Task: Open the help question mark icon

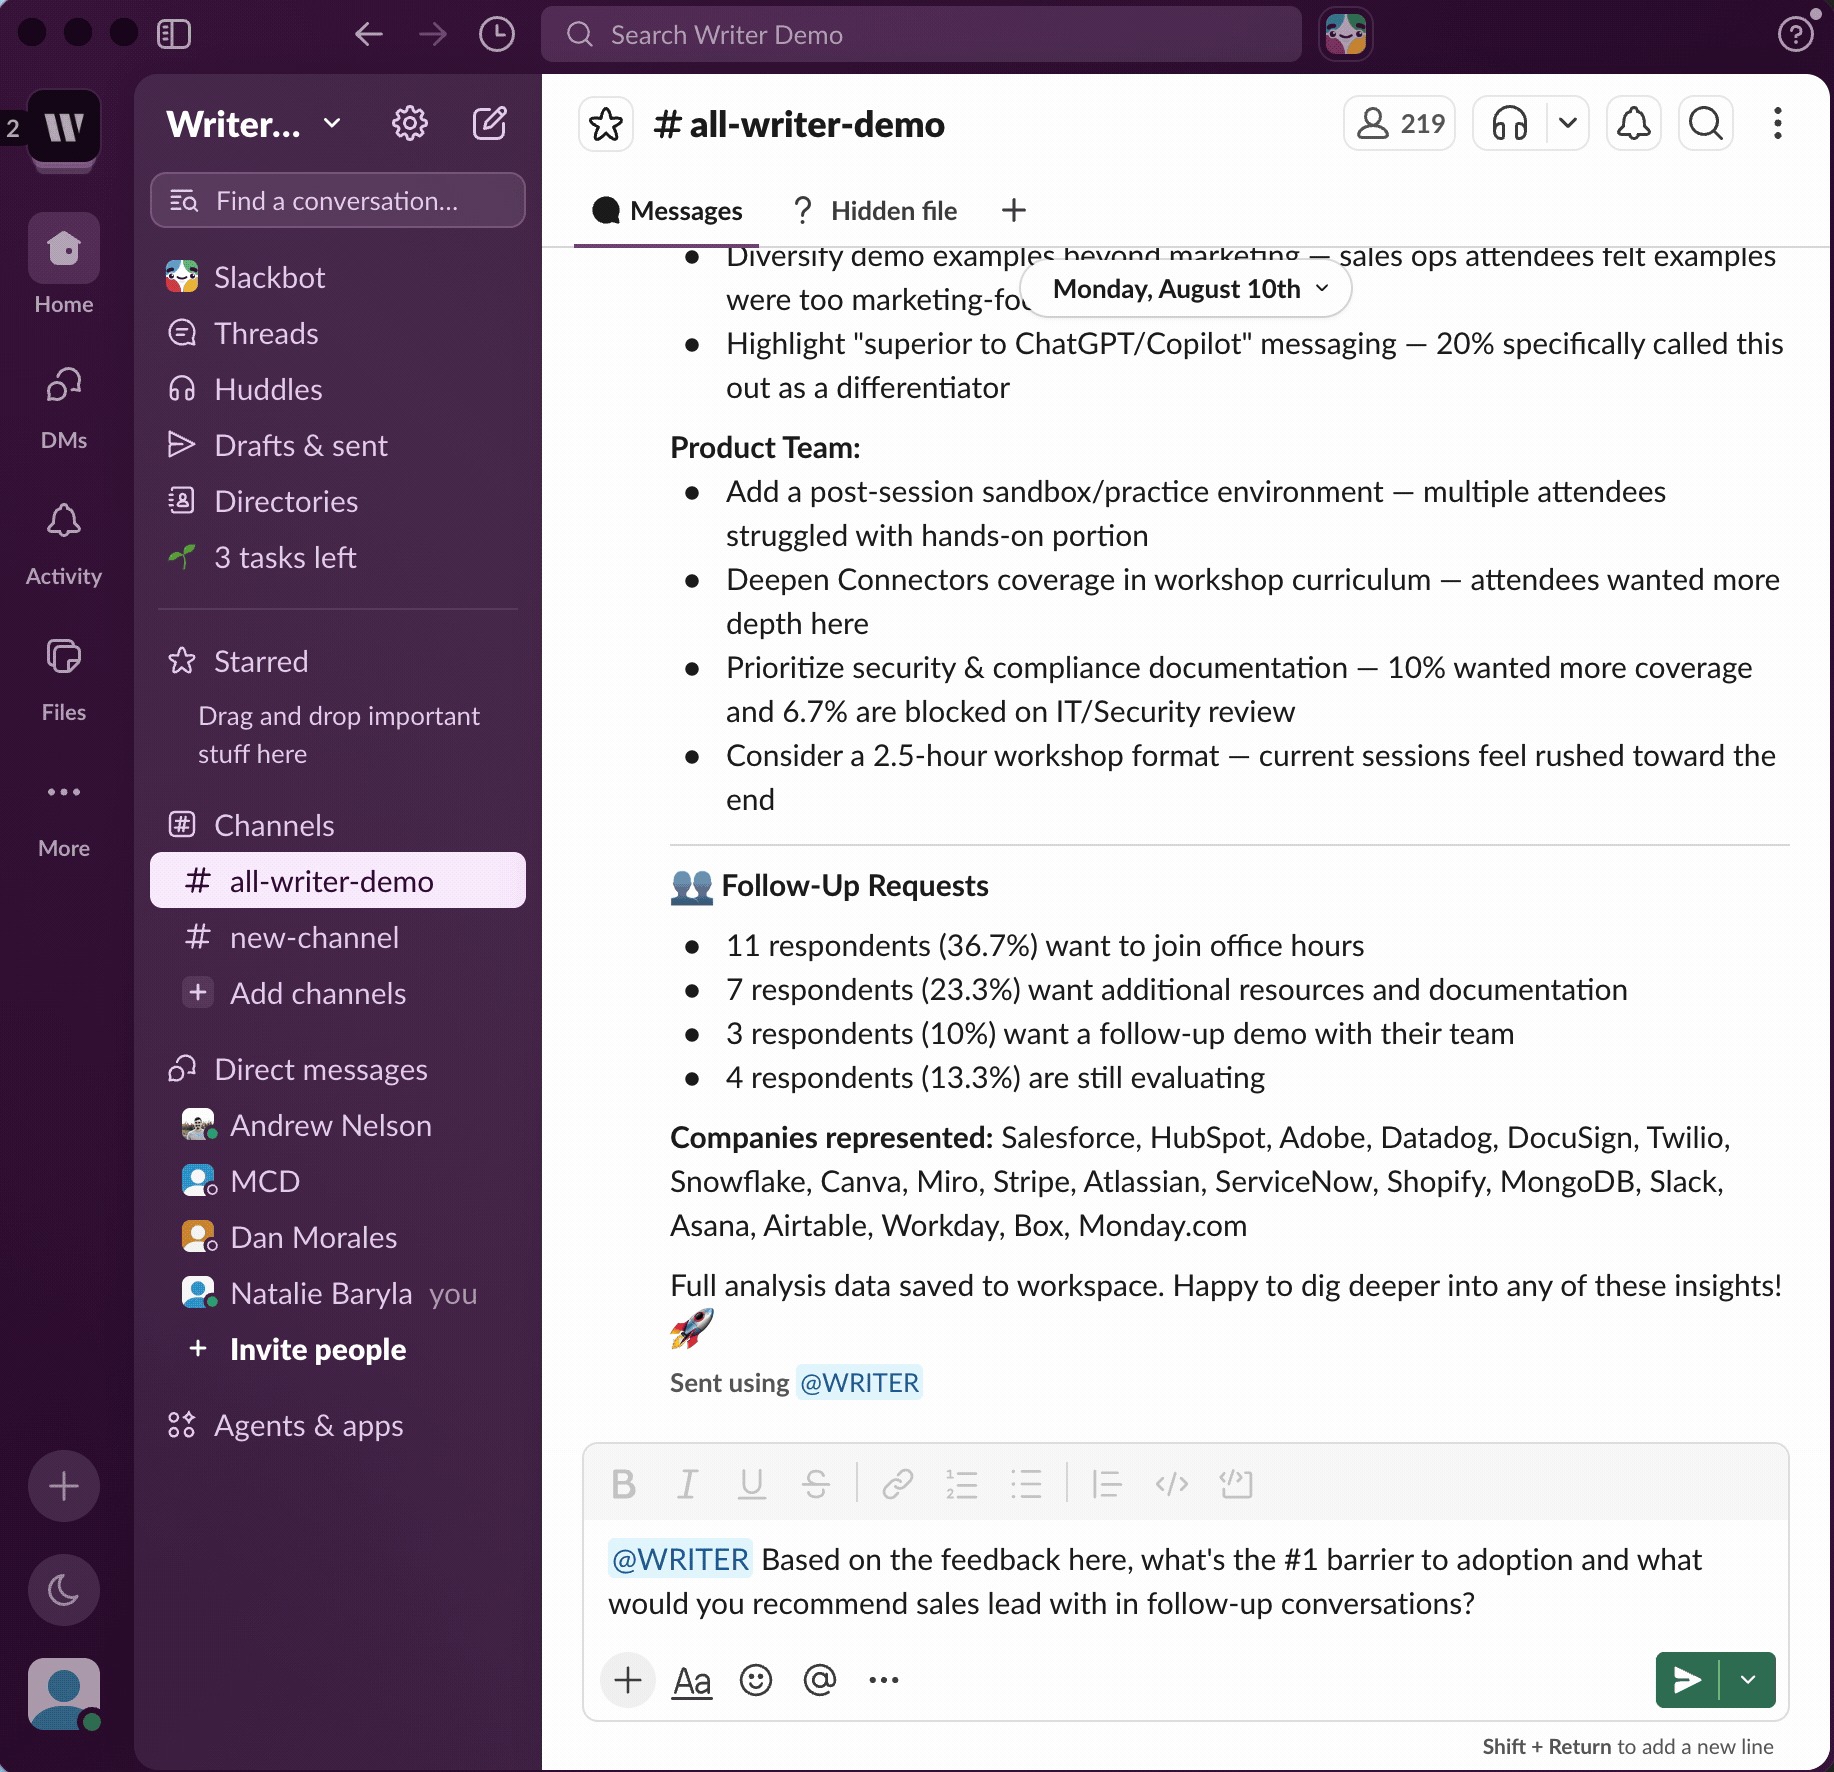Action: 1796,34
